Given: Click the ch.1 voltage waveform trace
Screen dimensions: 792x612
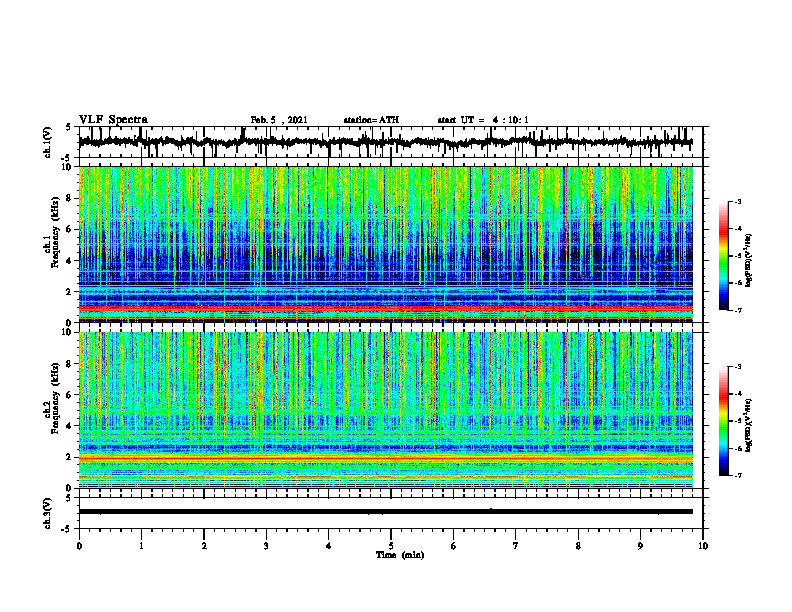Looking at the screenshot, I should pyautogui.click(x=385, y=142).
